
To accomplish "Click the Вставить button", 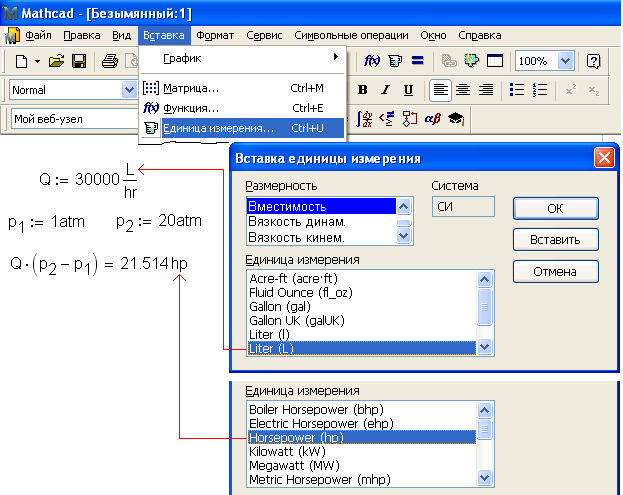I will tap(555, 240).
